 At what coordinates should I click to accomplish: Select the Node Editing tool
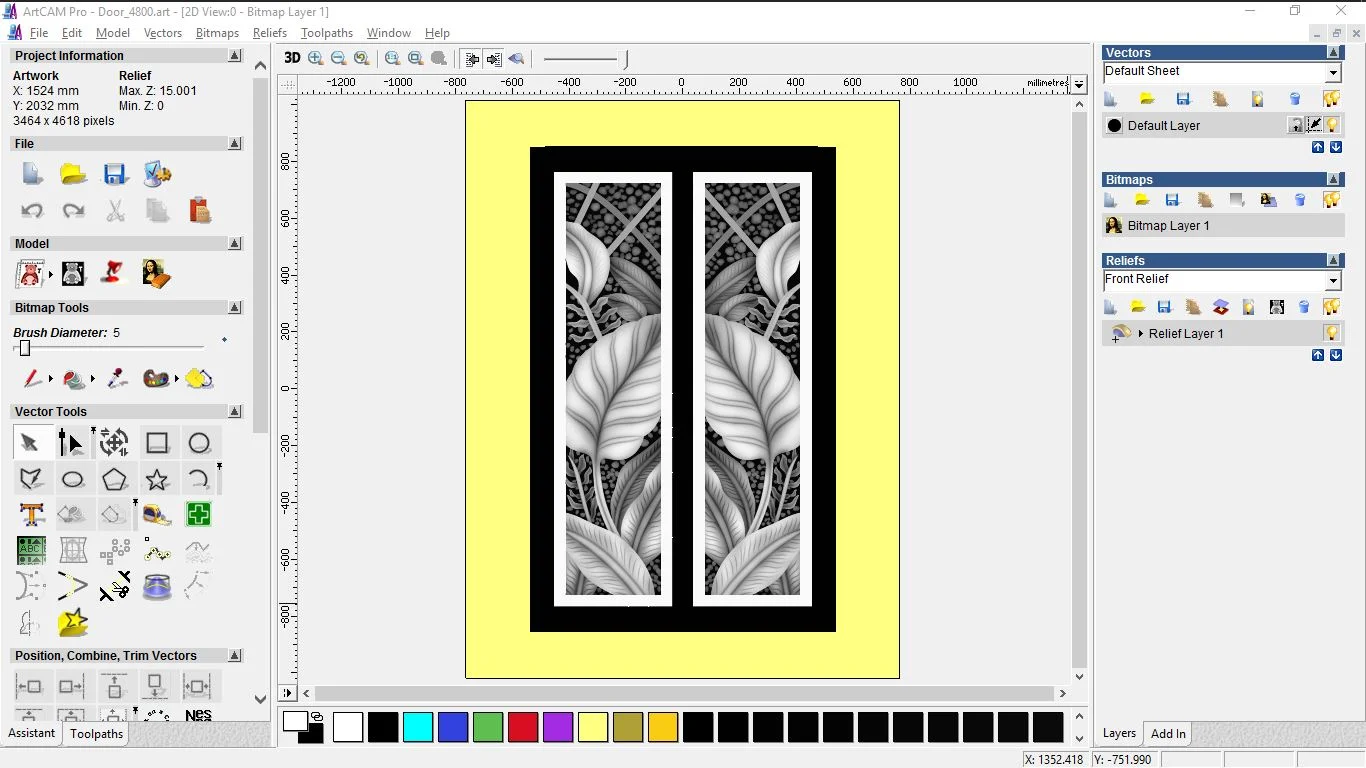[73, 442]
